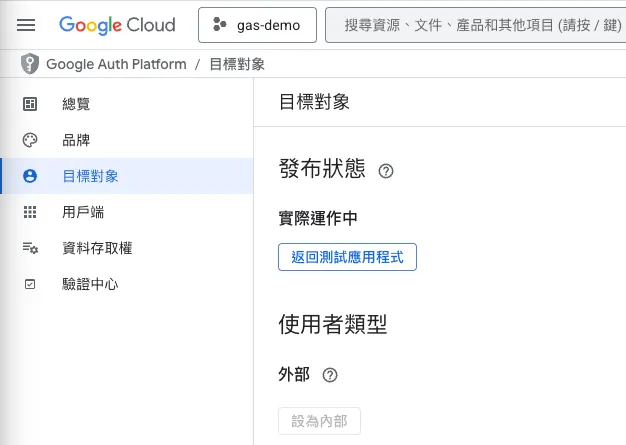Open the 品牌 page from sidebar label
Screen dimensions: 626x445
[76, 140]
